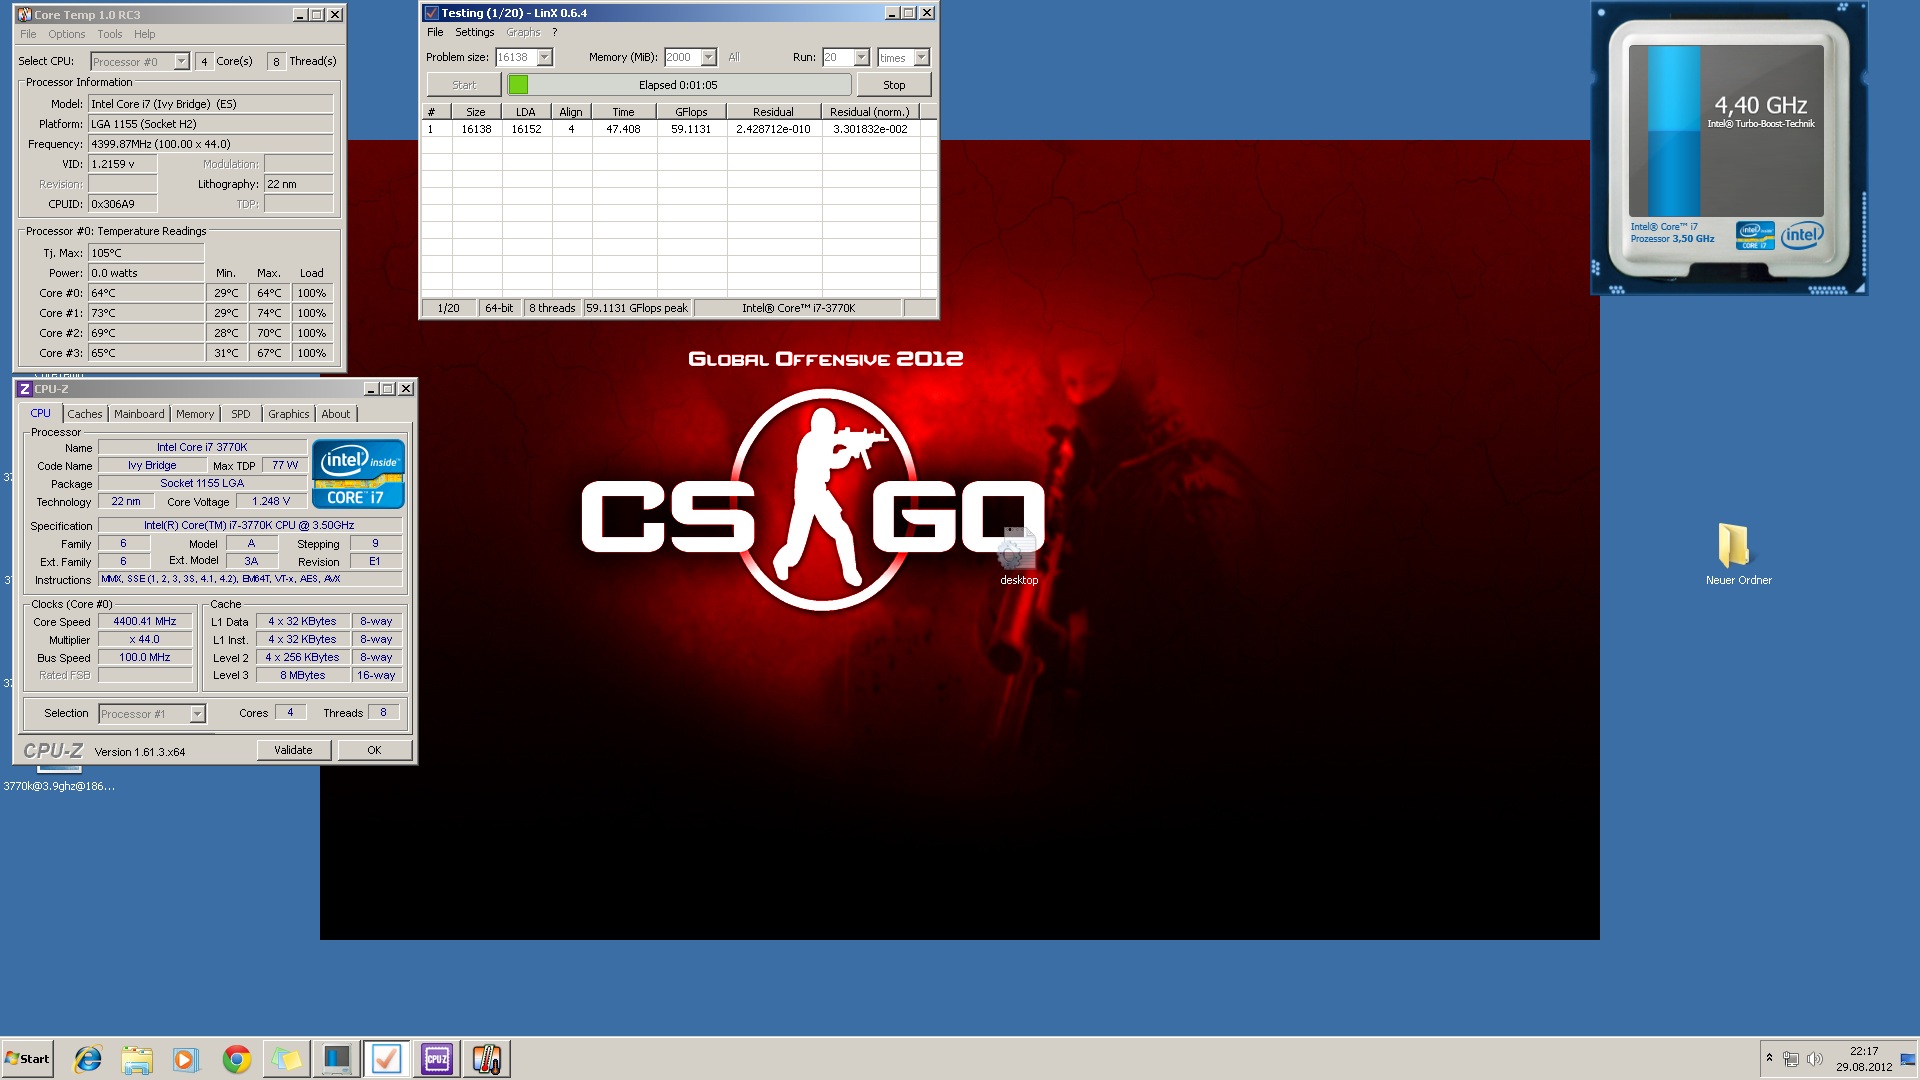Open Internet Explorer from the taskbar
Image resolution: width=1920 pixels, height=1080 pixels.
[x=88, y=1059]
